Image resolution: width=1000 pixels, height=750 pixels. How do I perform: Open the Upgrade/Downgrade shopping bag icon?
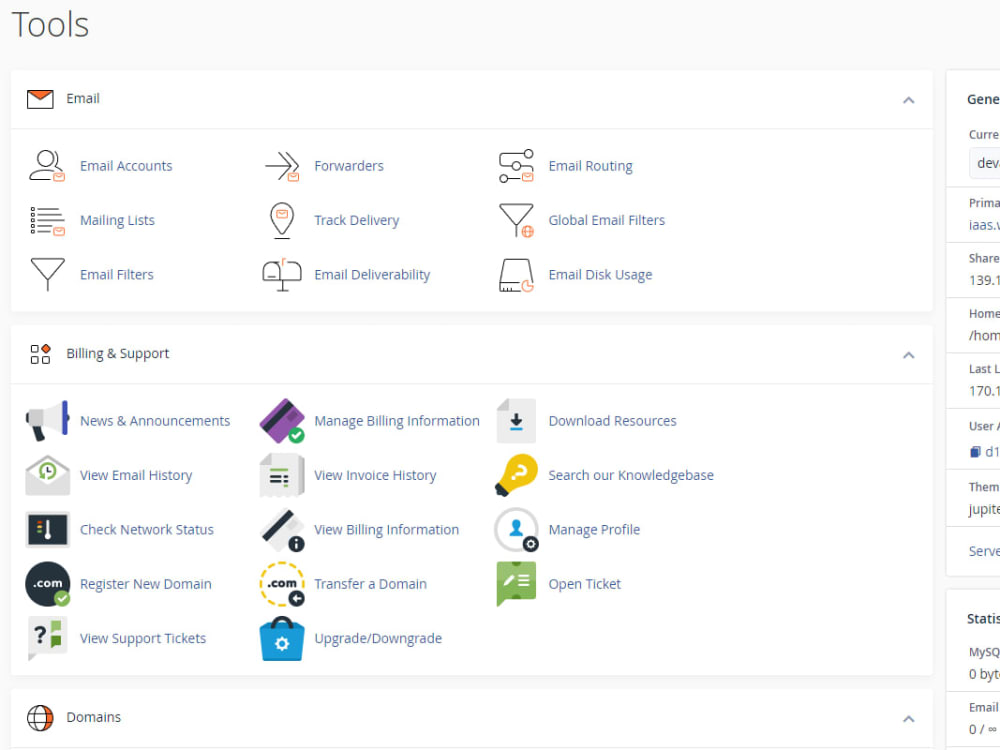click(x=282, y=638)
